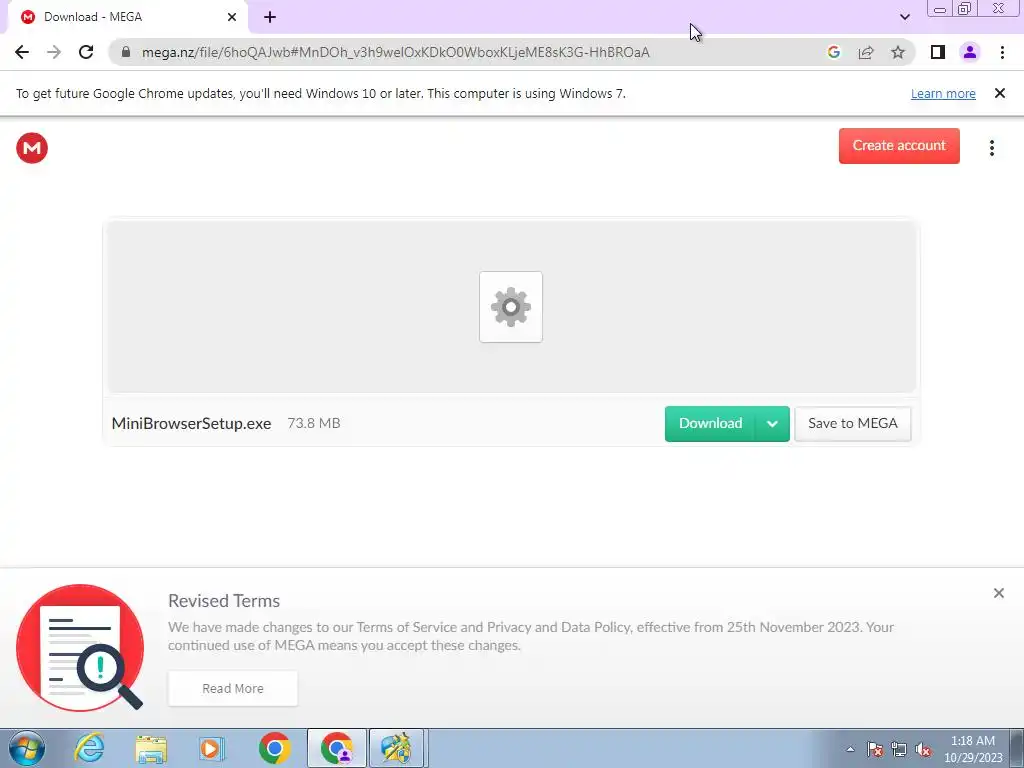Image resolution: width=1024 pixels, height=768 pixels.
Task: Launch Internet Explorer from the taskbar
Action: tap(89, 748)
